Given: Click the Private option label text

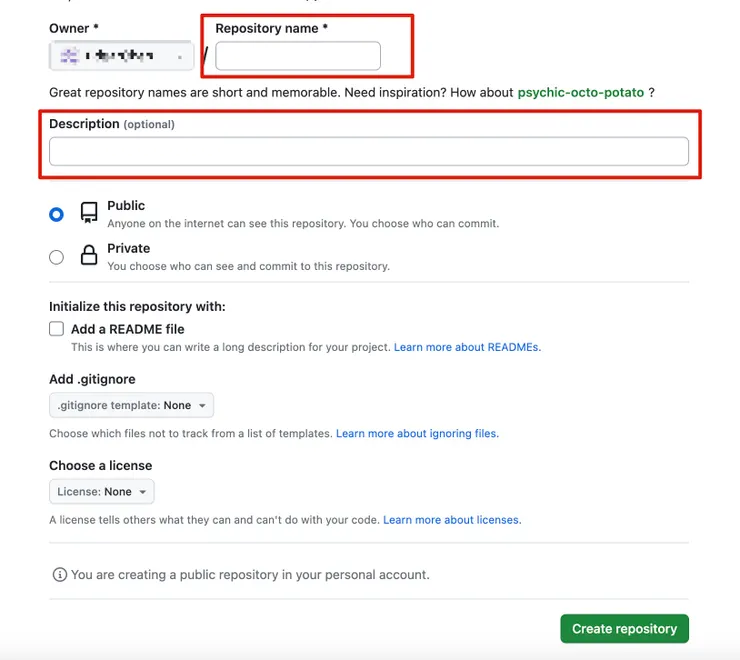Looking at the screenshot, I should 128,249.
